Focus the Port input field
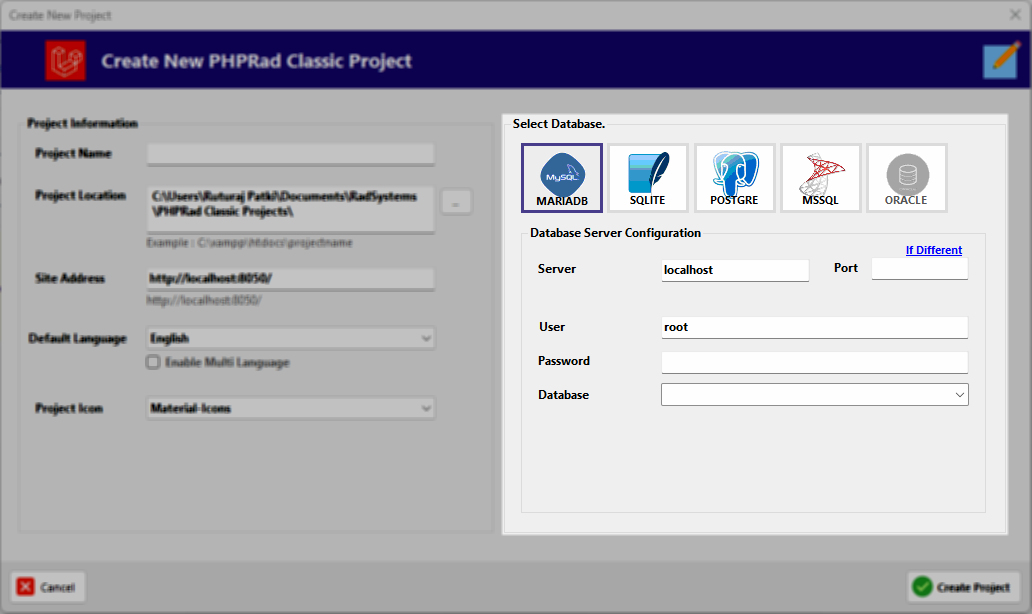Screen dimensions: 1032x614 click(919, 269)
